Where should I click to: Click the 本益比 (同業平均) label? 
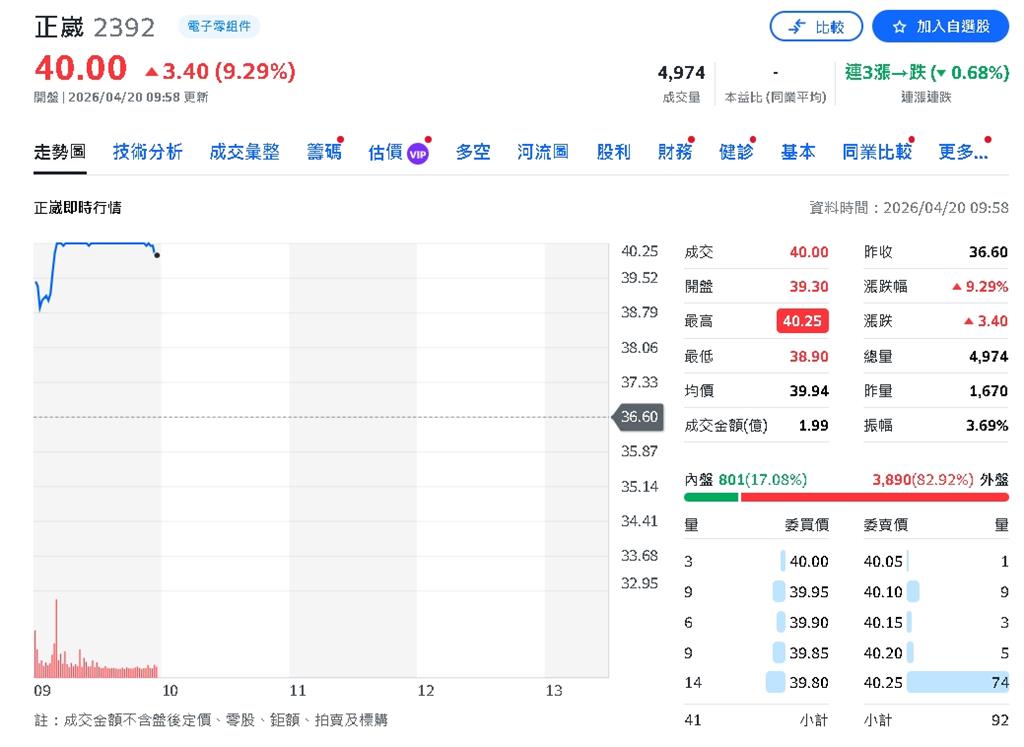click(775, 97)
